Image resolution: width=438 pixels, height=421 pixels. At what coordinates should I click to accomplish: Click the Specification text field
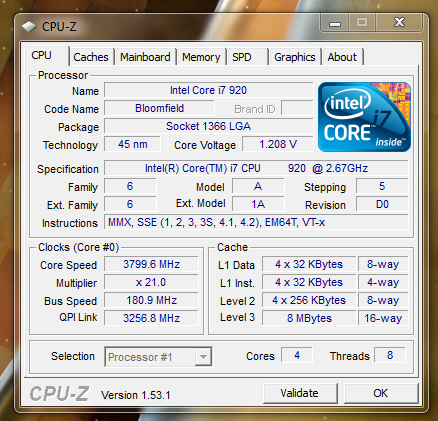click(x=256, y=168)
